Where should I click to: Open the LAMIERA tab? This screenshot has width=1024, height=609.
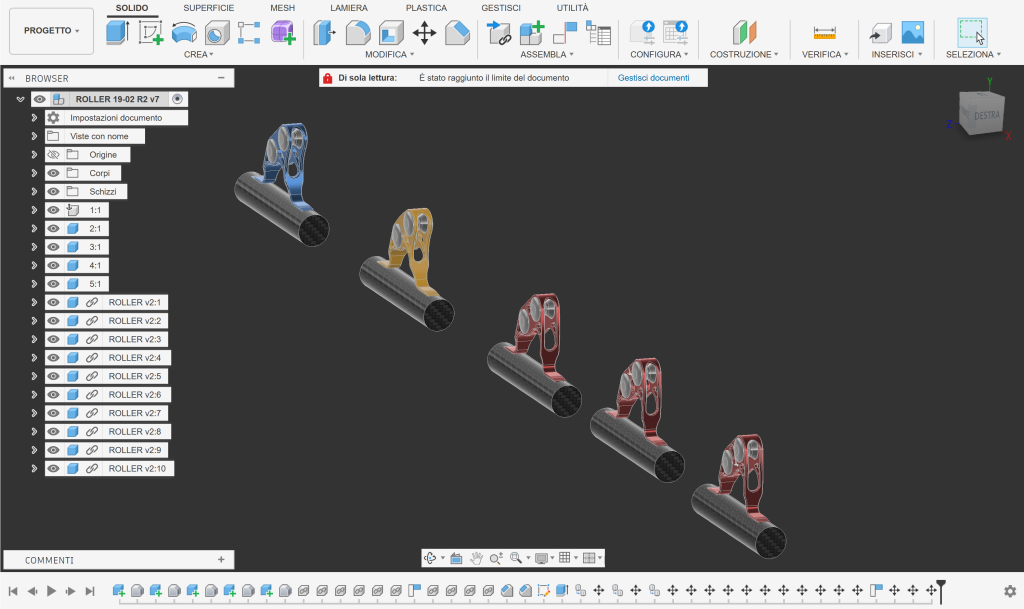[x=349, y=8]
